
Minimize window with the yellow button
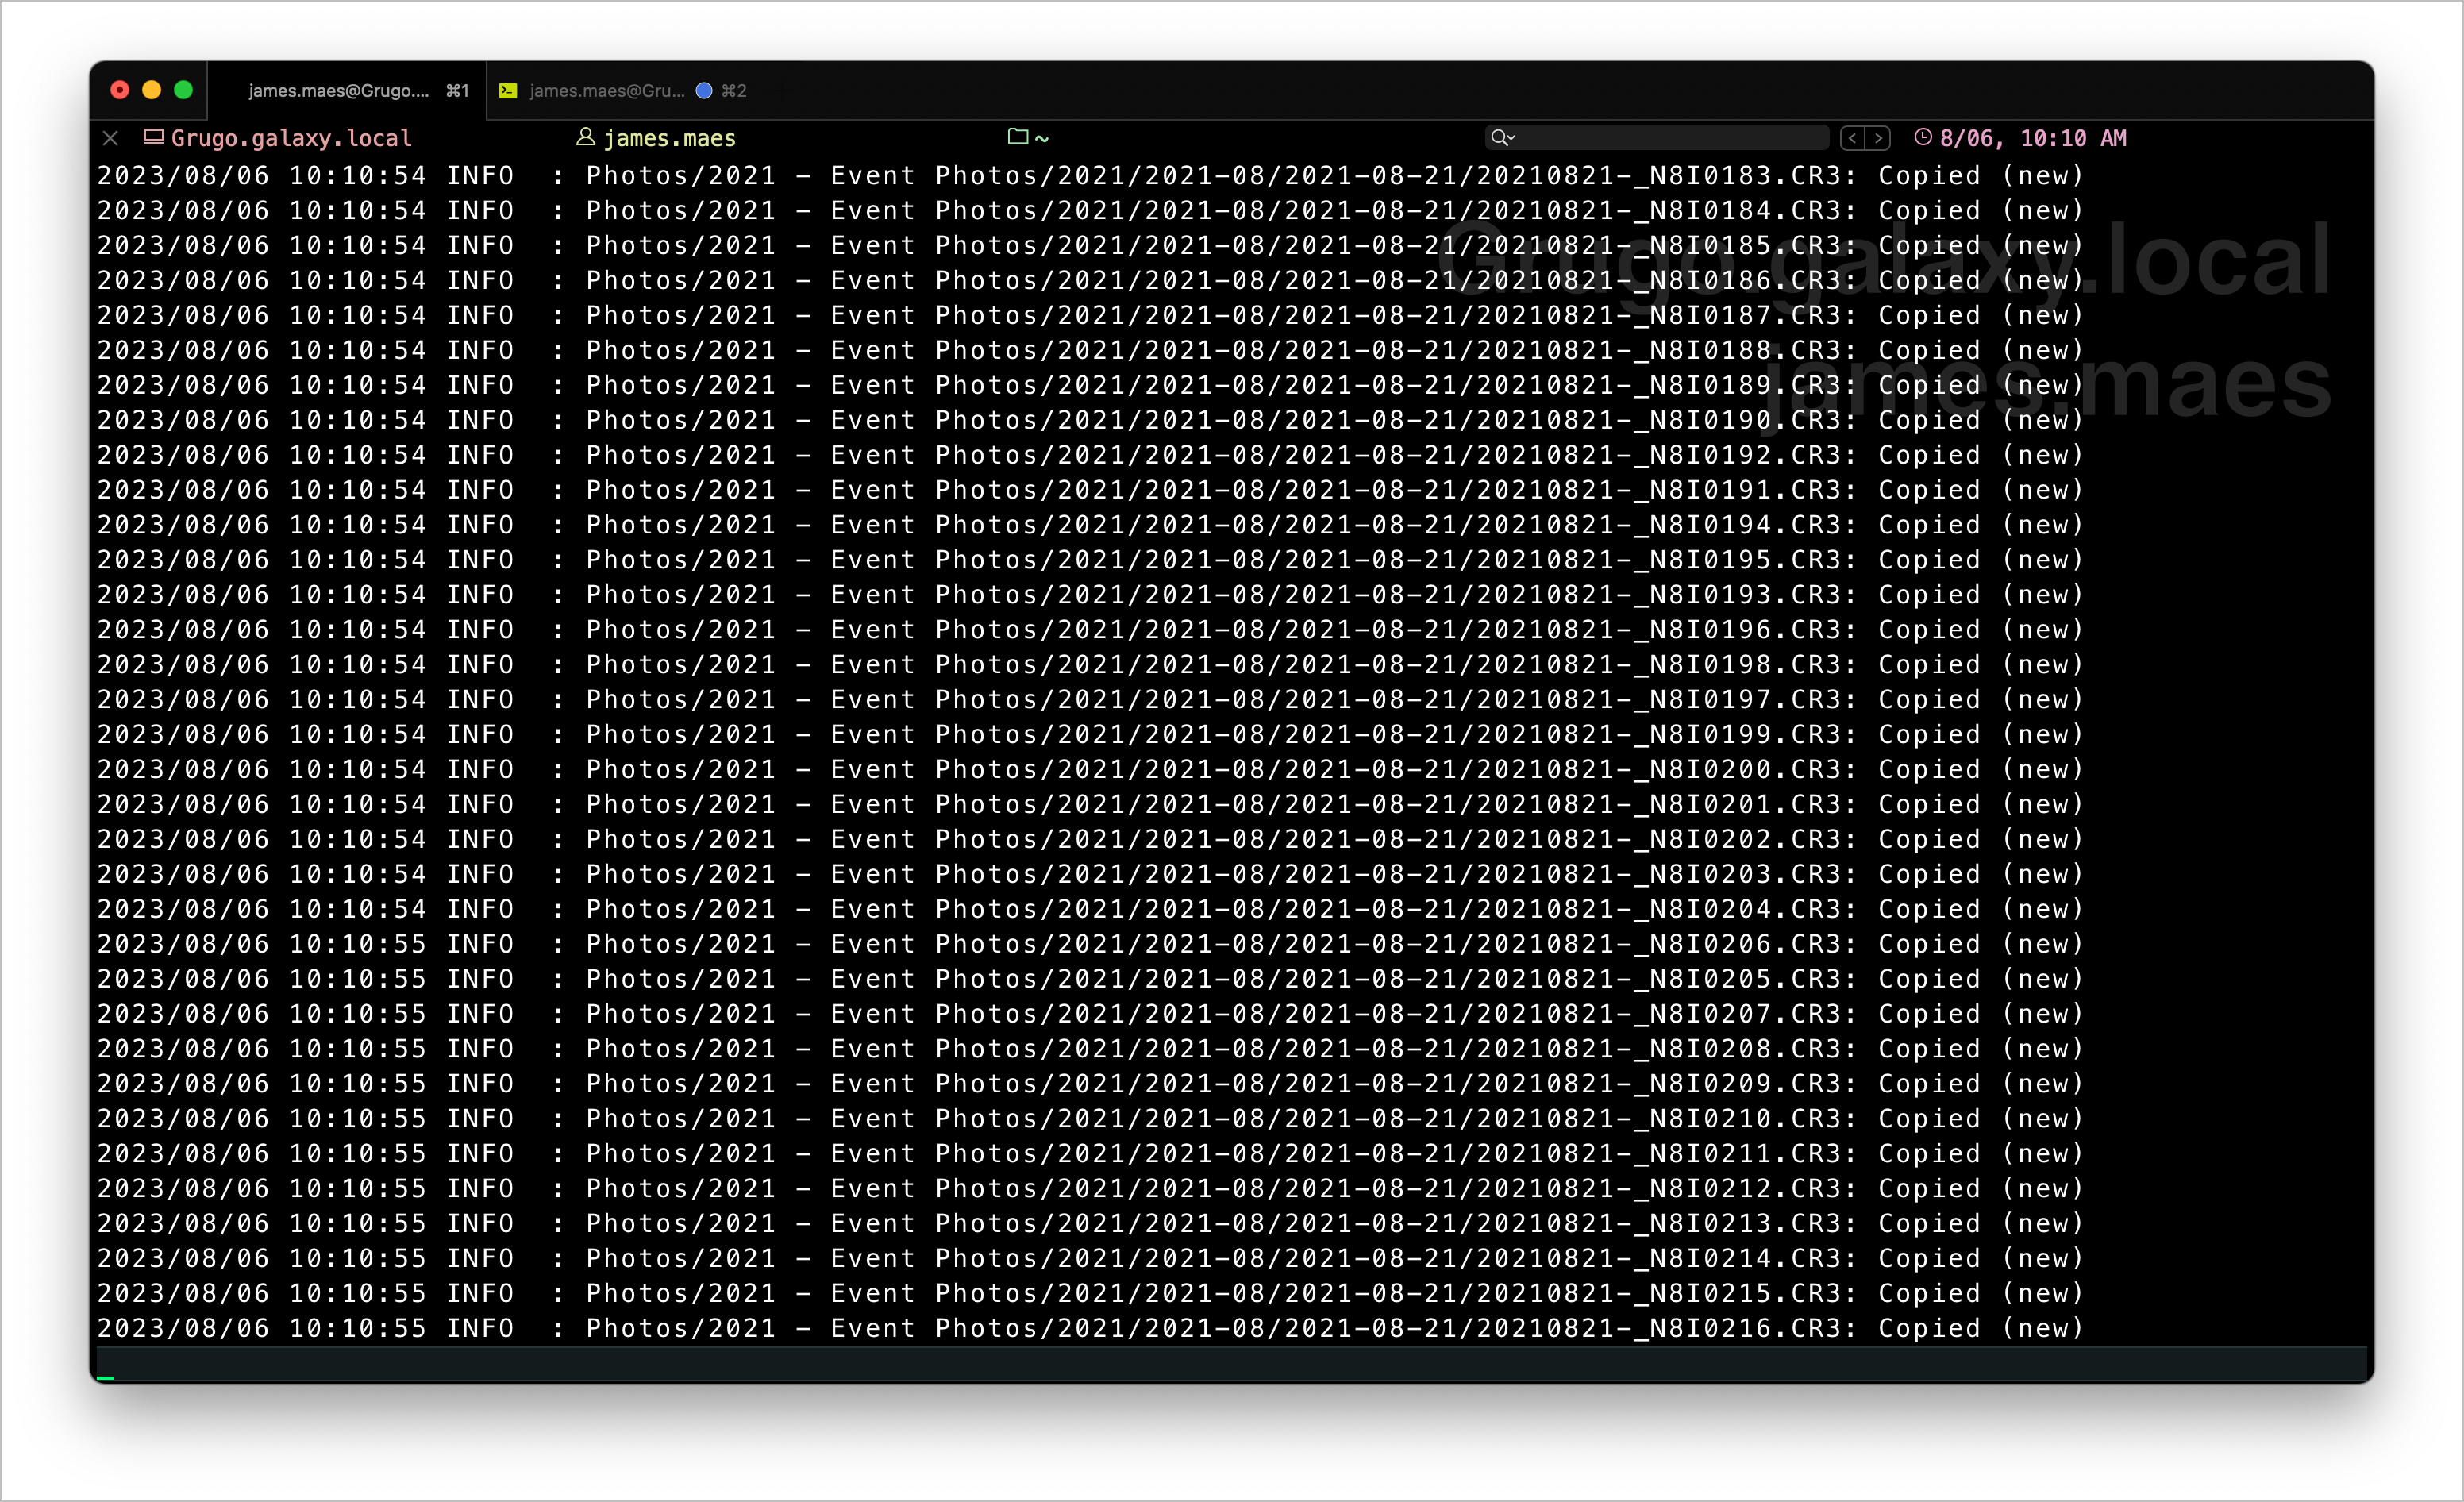(x=152, y=91)
